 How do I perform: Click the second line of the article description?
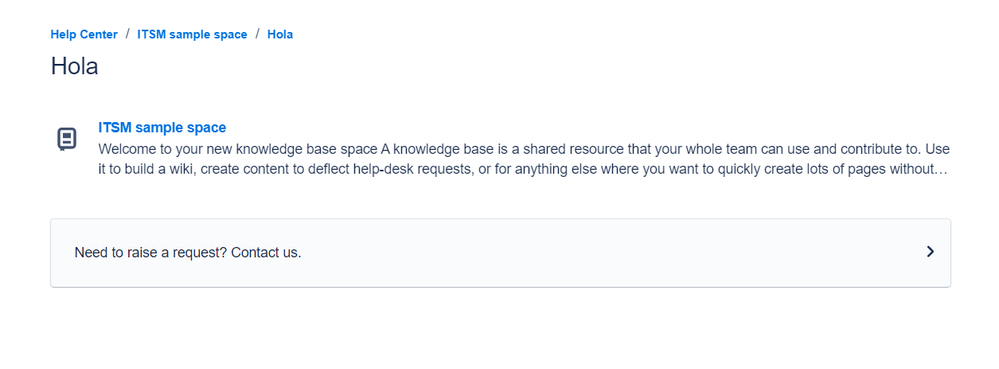524,170
